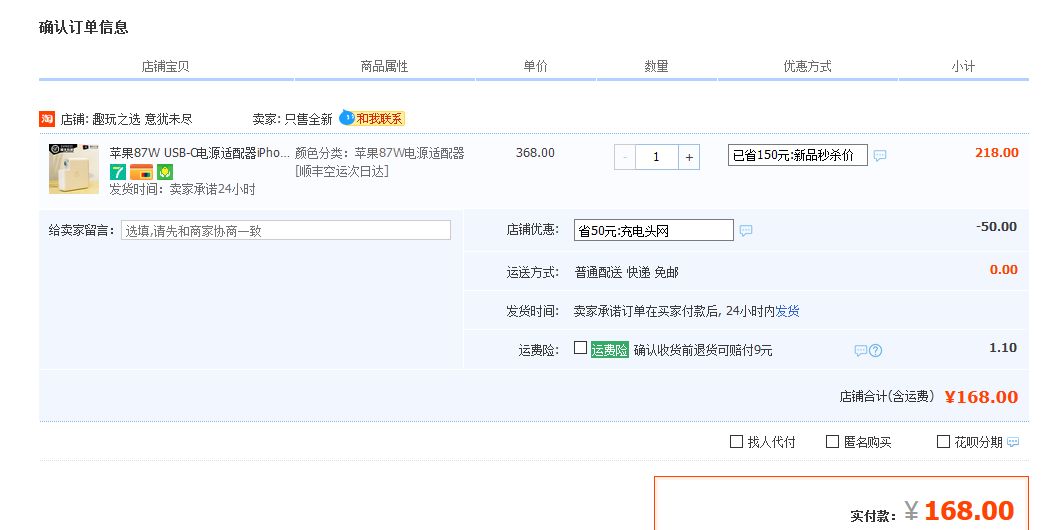Viewport: 1060px width, 530px height.
Task: Click the orange Taobao shop icon
Action: 47,119
